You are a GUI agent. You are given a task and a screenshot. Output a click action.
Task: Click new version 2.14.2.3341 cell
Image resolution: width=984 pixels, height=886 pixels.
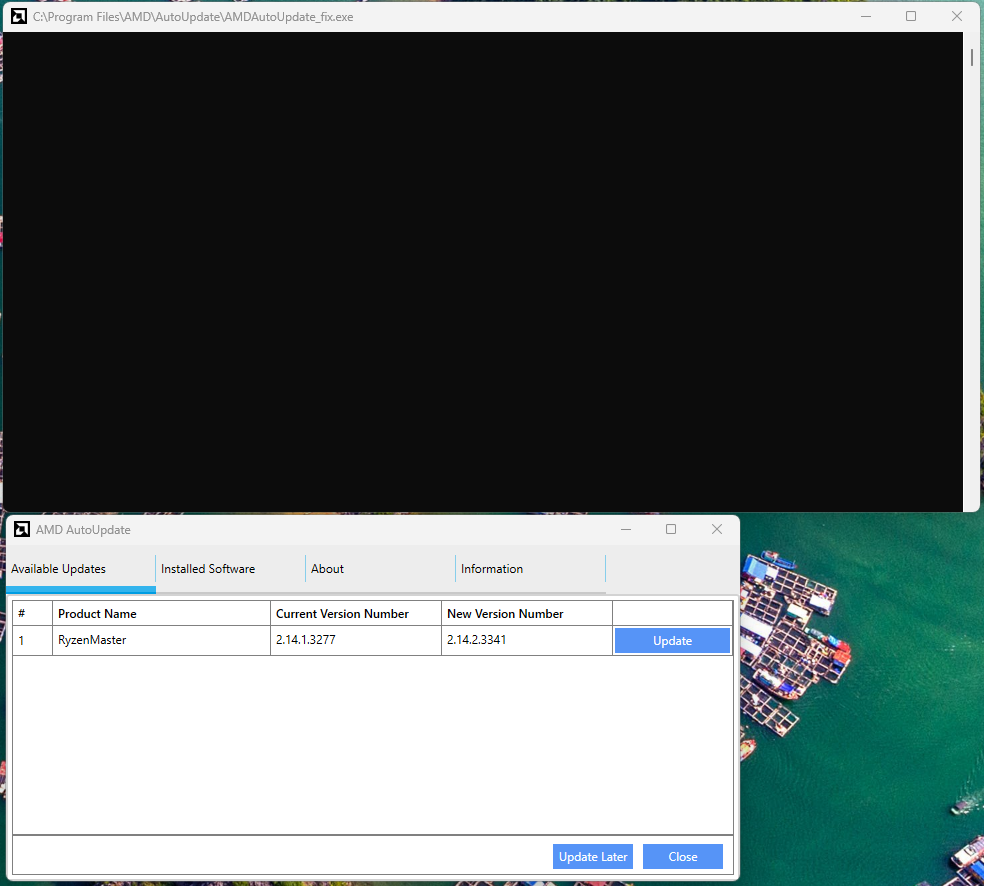click(527, 640)
